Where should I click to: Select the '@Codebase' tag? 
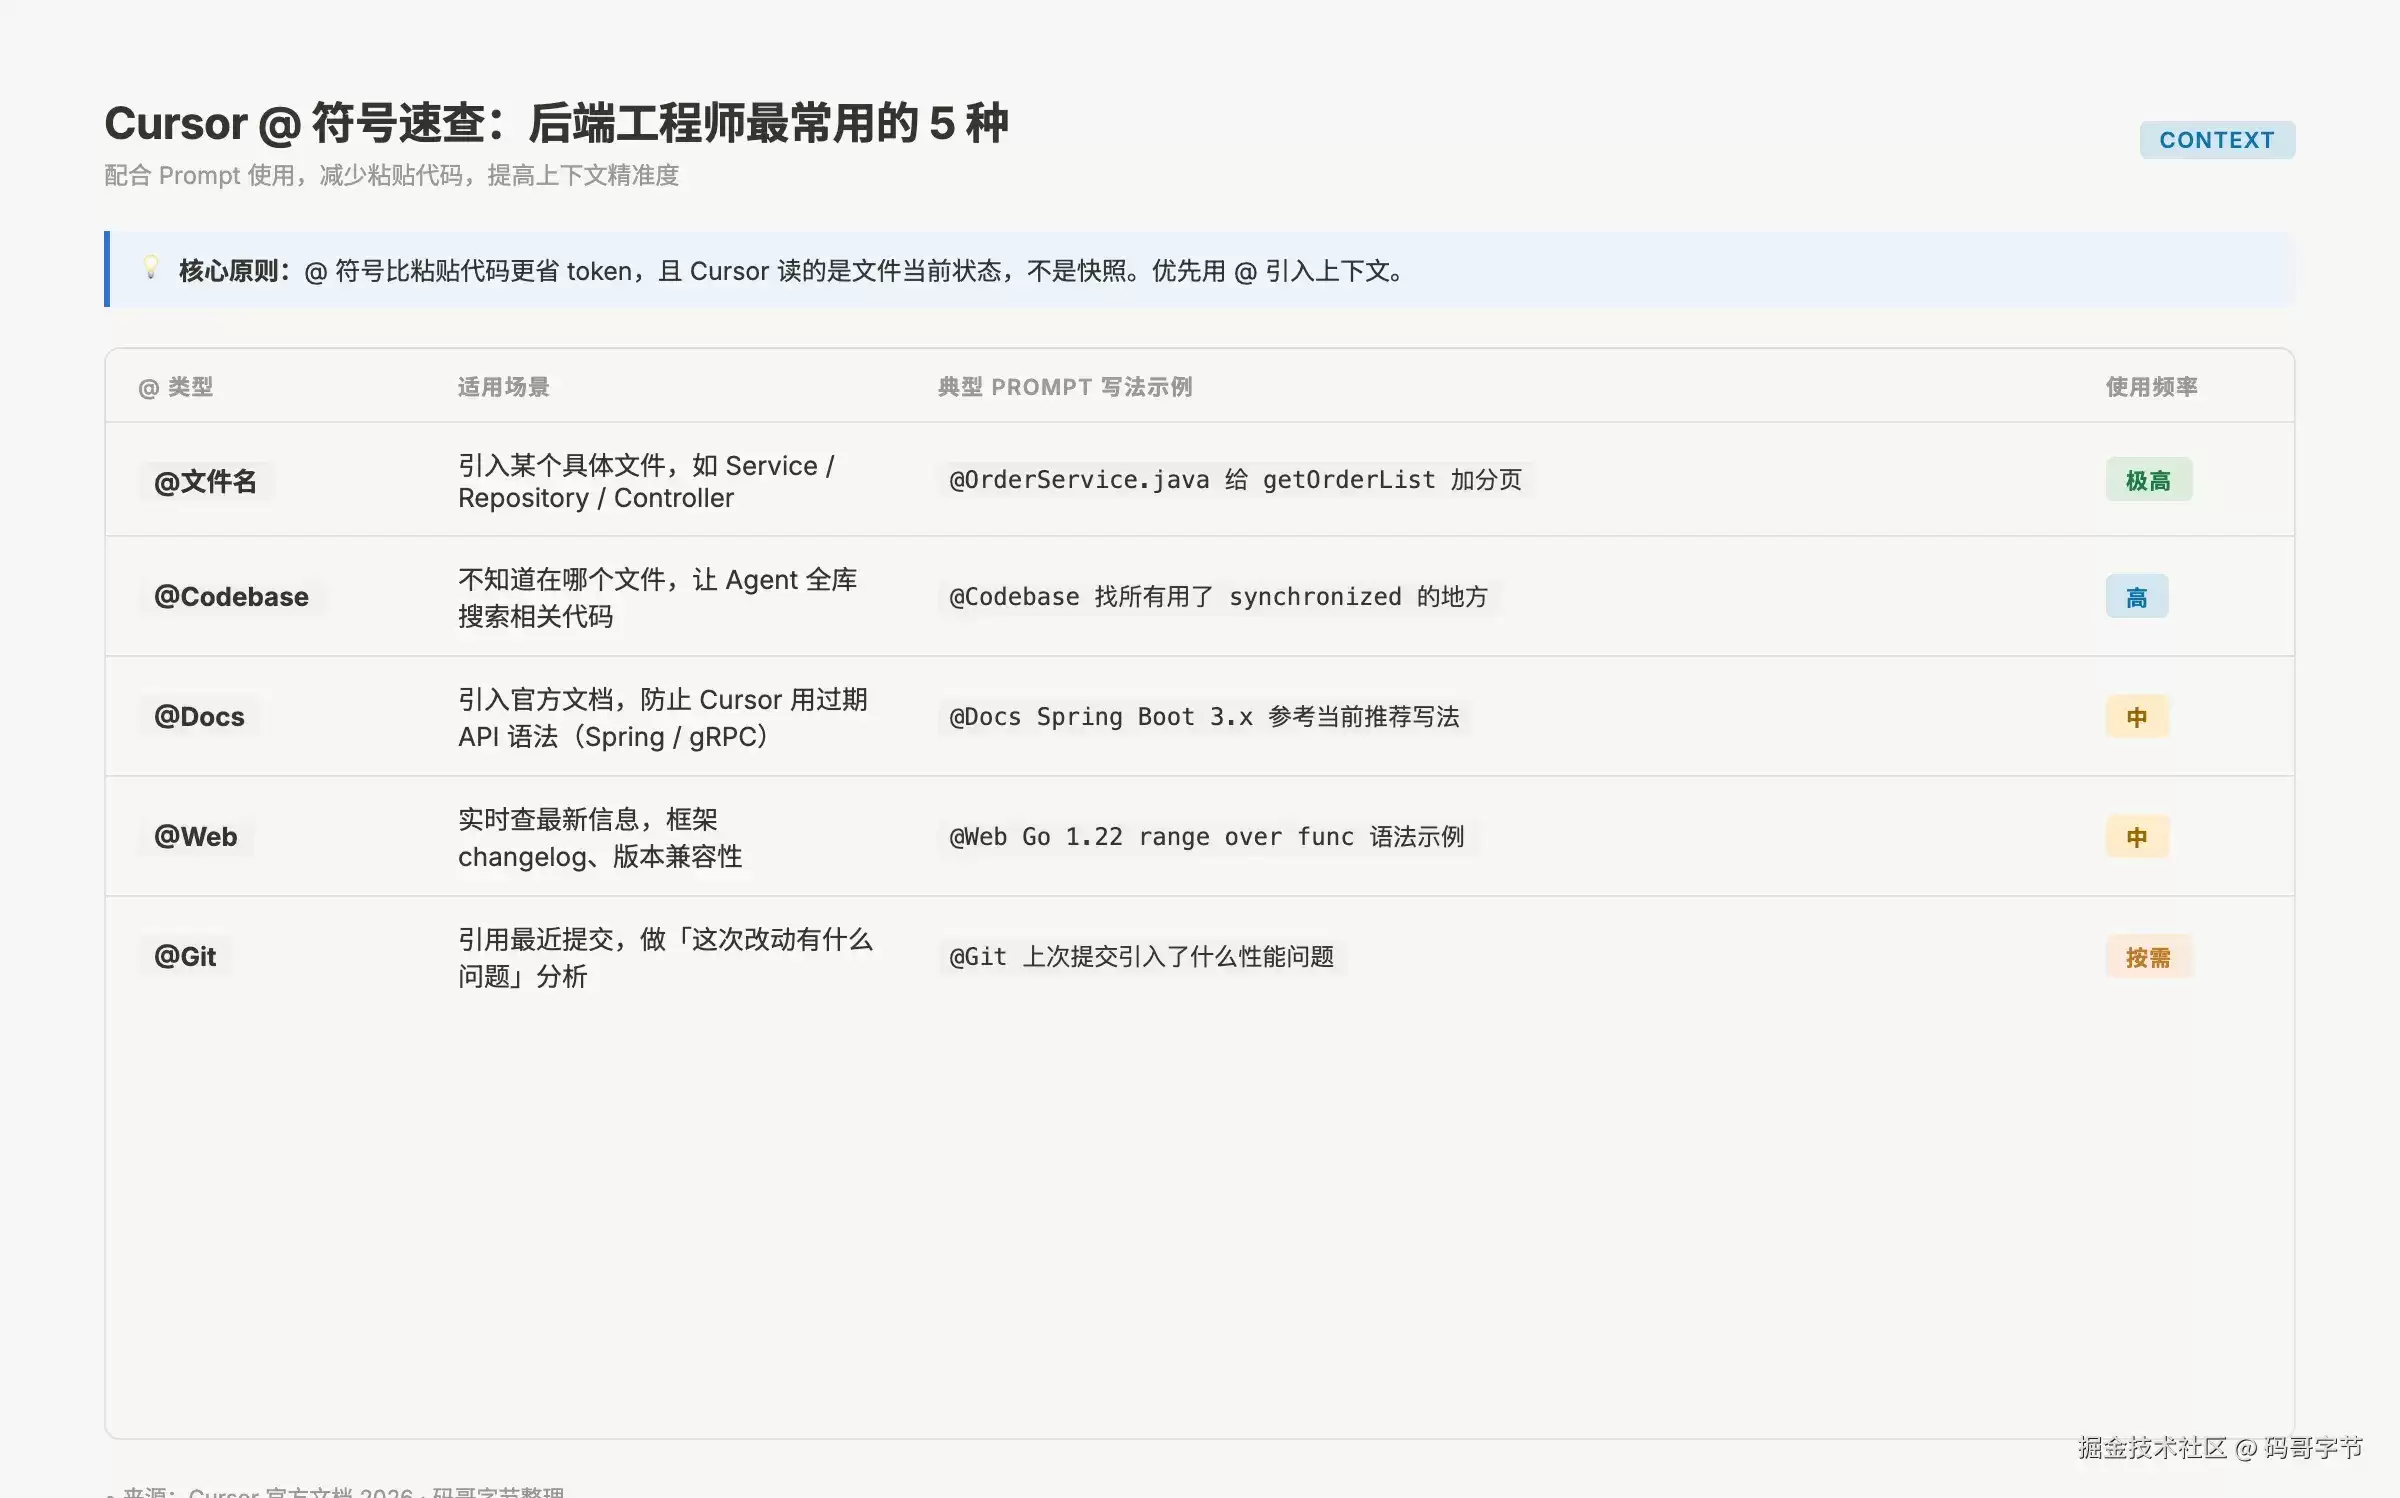coord(231,597)
